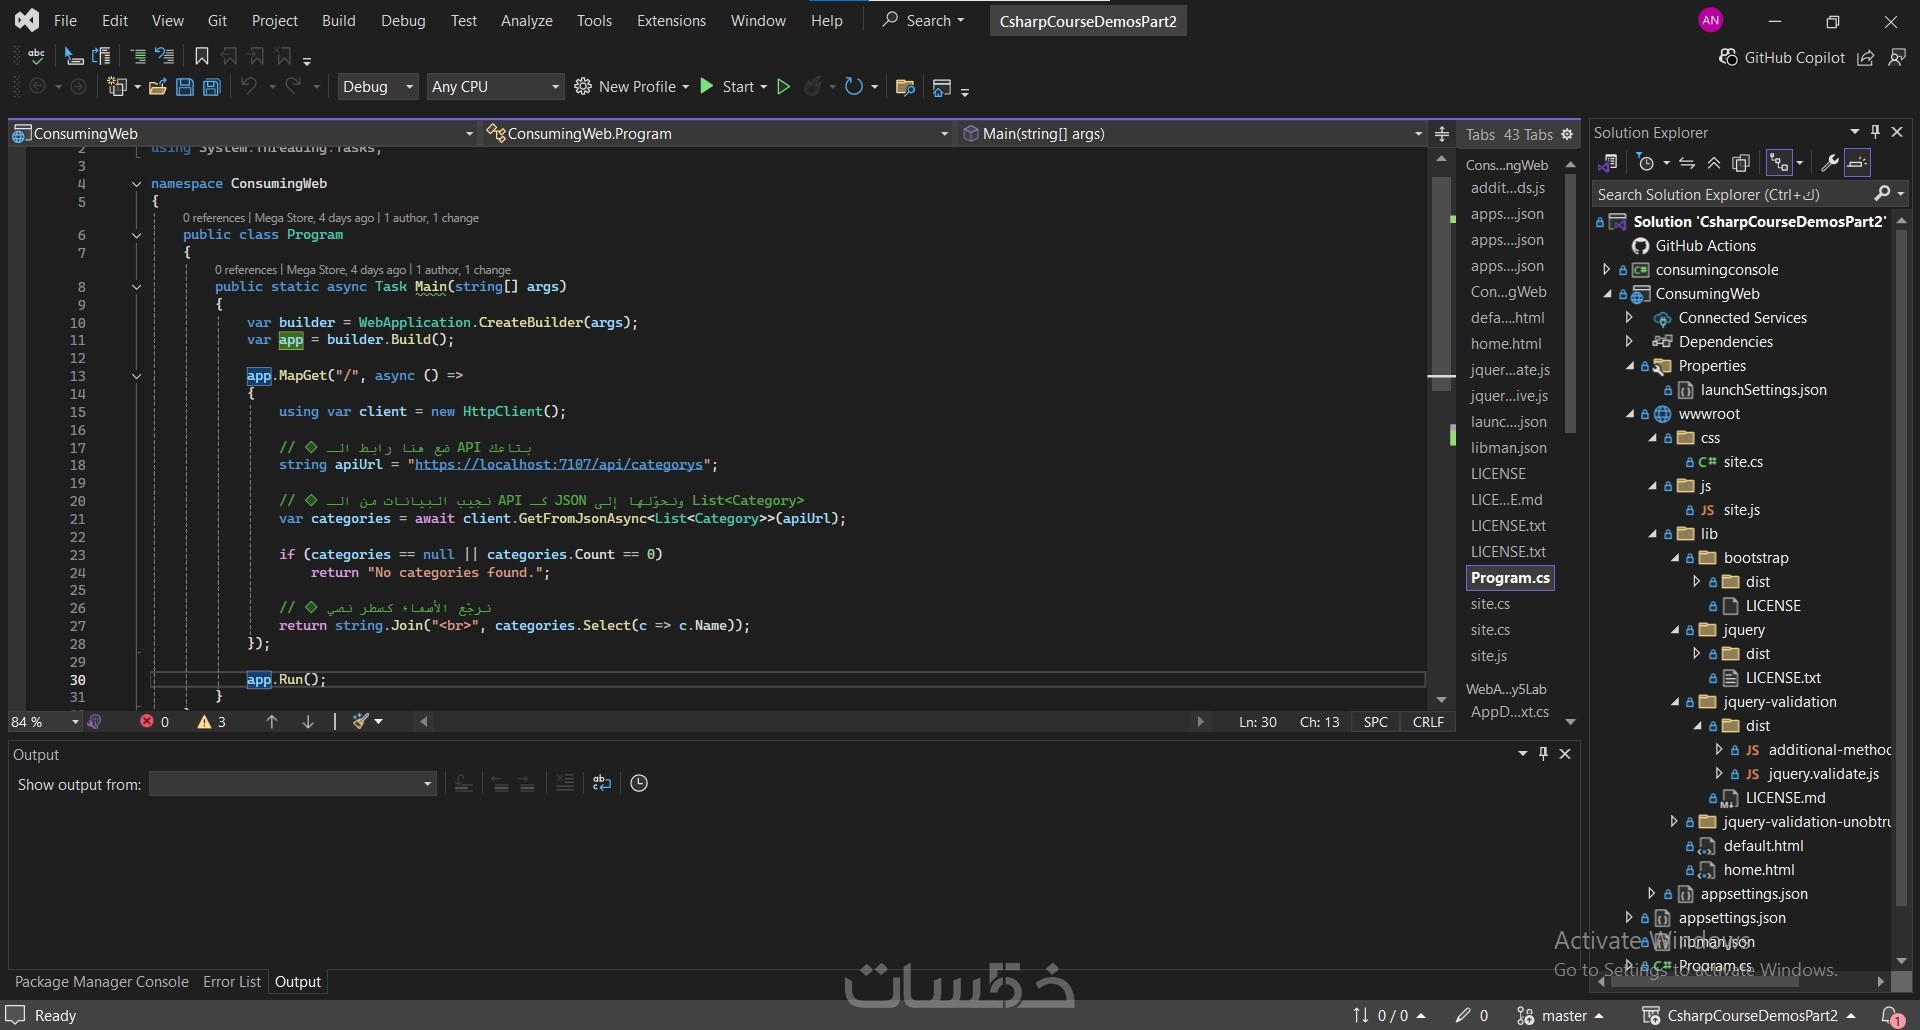Click the Save All toolbar icon

pos(212,87)
